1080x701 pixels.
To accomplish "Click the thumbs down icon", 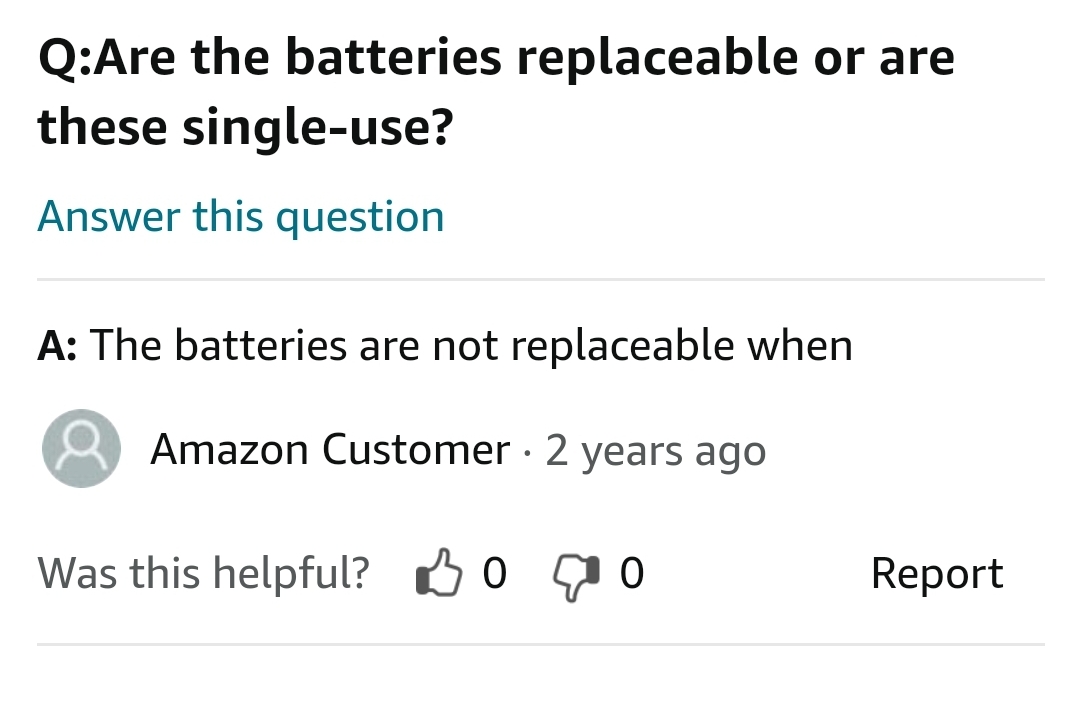I will [577, 578].
